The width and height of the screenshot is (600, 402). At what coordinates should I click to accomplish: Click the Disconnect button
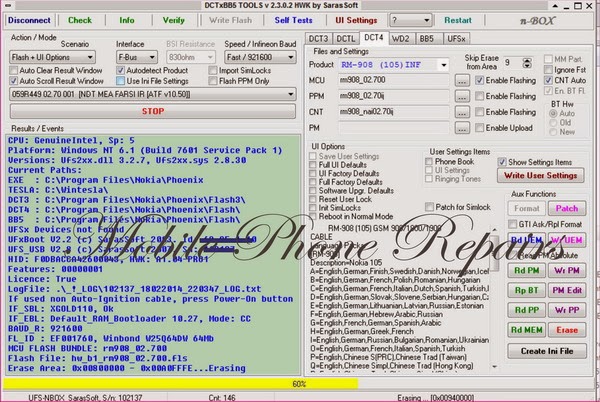(29, 20)
